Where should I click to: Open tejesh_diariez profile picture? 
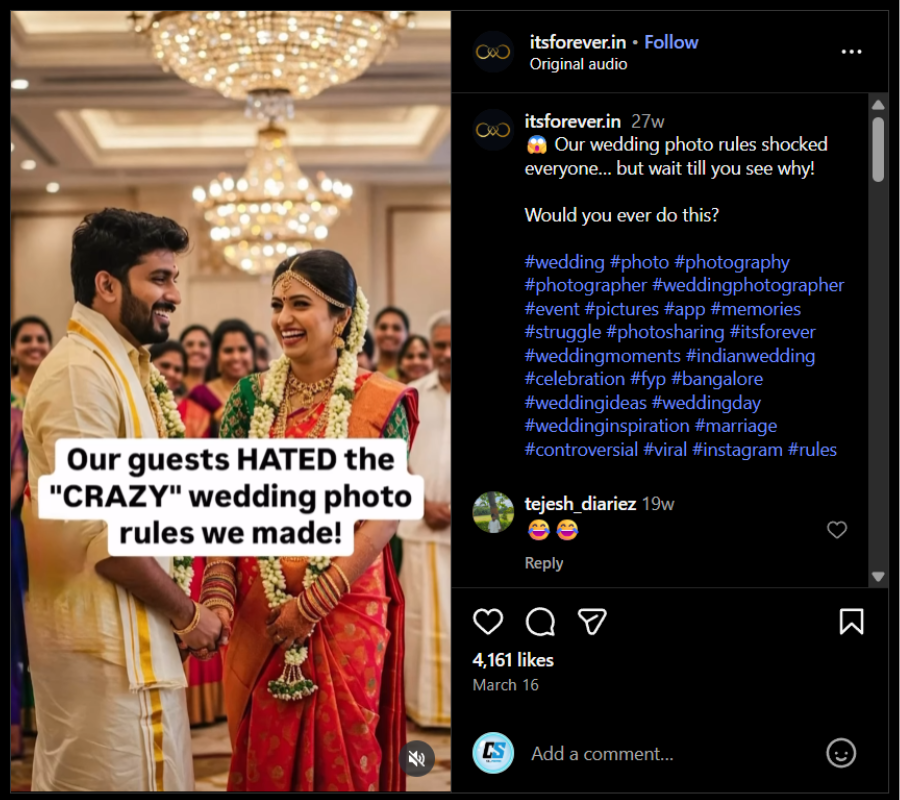pos(493,512)
